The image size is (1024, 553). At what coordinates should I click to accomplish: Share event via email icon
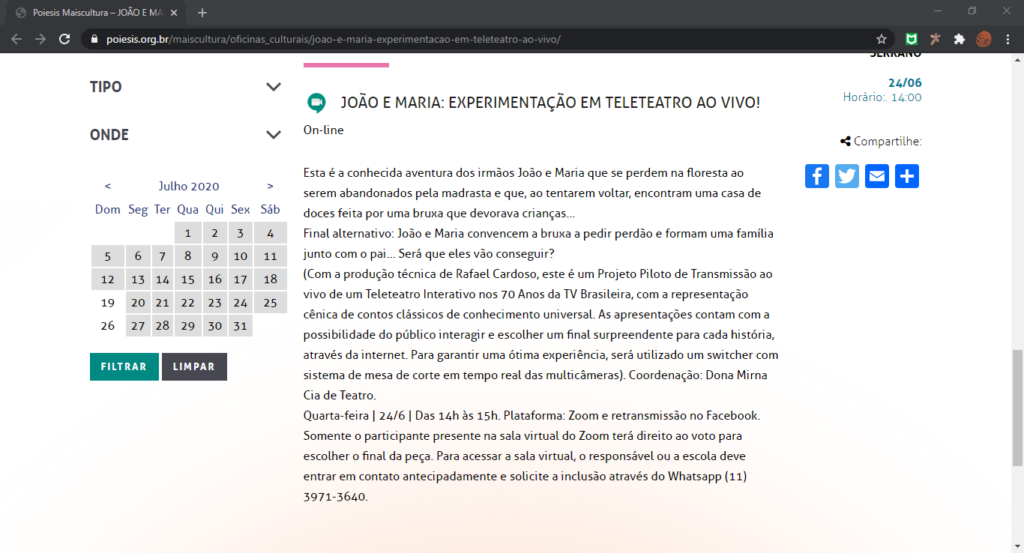876,176
